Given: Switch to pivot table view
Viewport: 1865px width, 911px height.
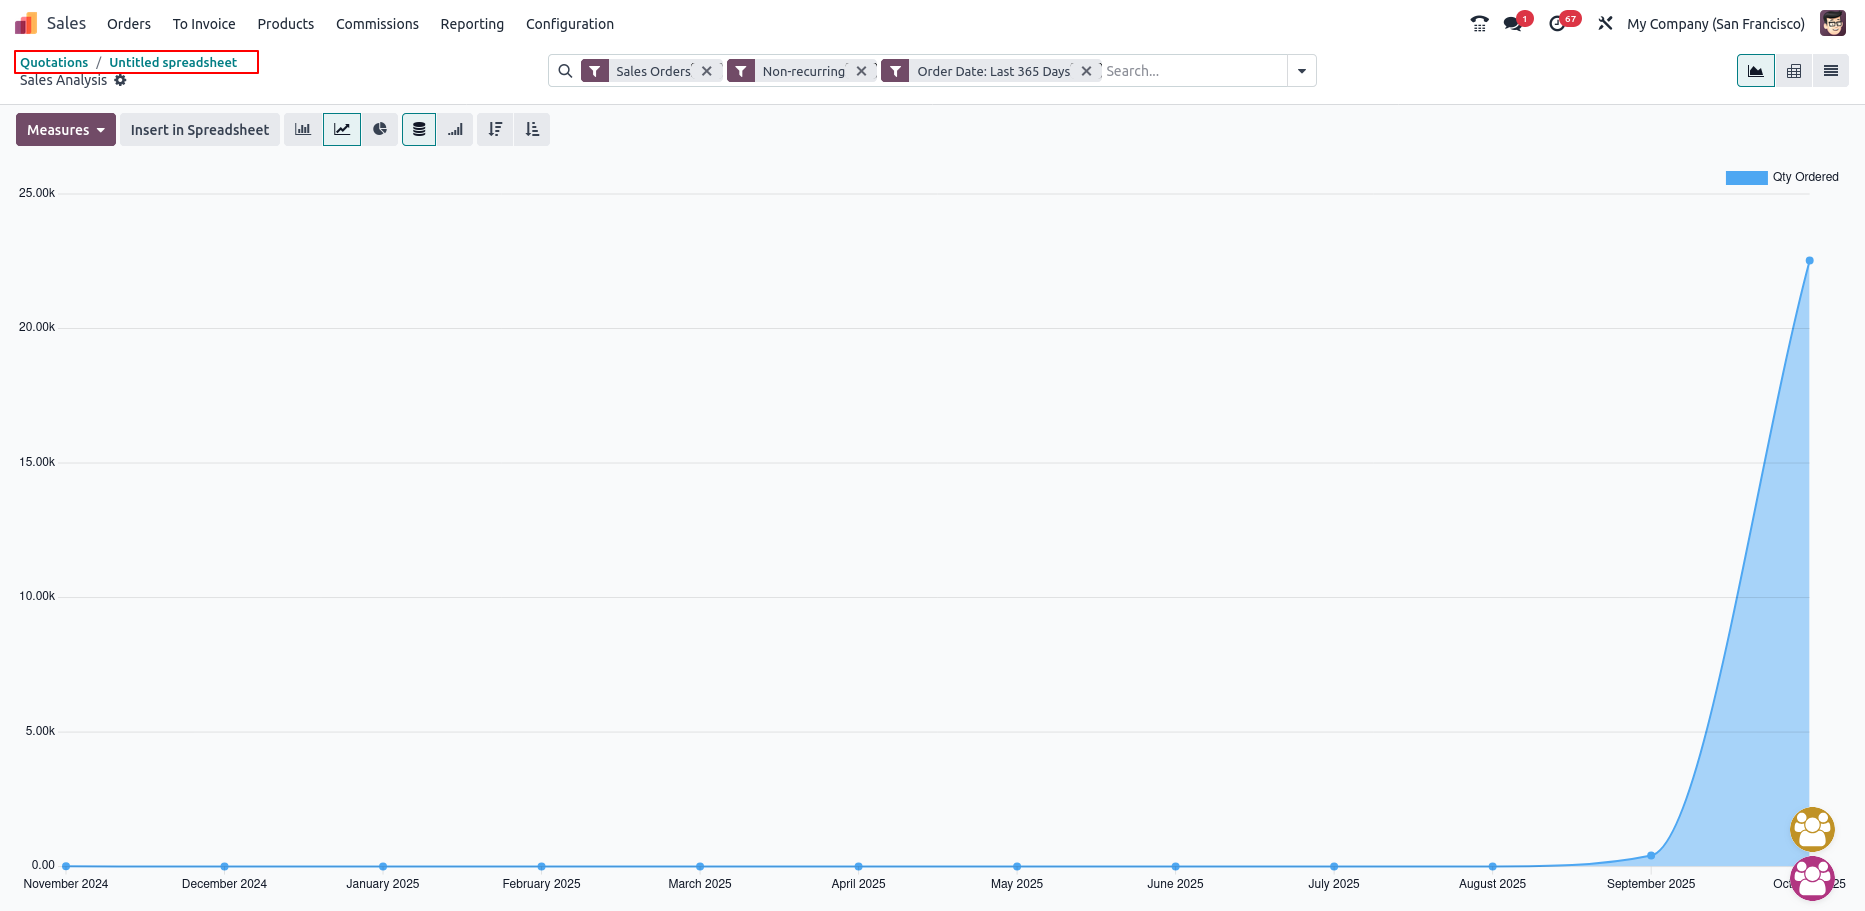Looking at the screenshot, I should [x=1794, y=71].
